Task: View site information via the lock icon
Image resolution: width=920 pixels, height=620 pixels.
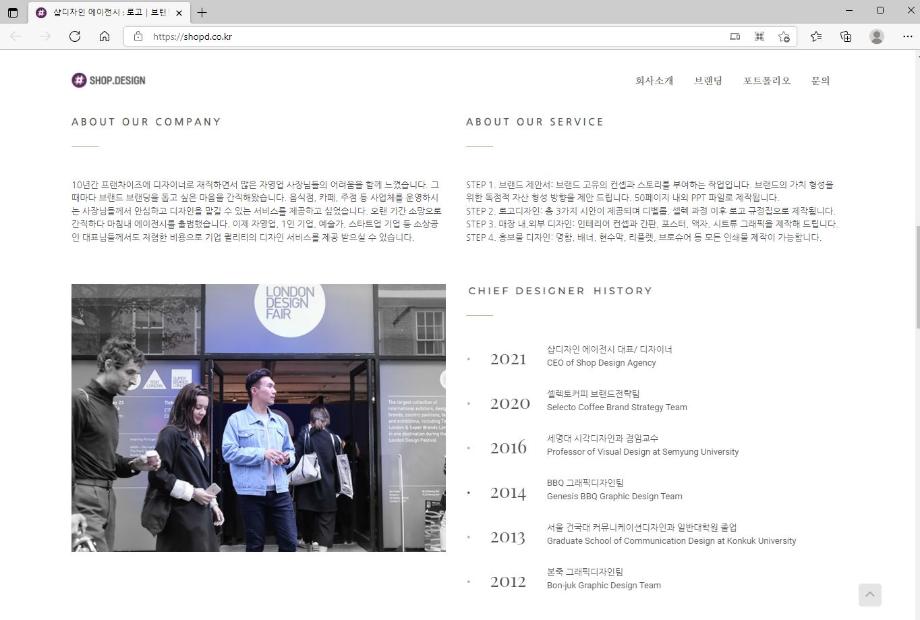Action: coord(138,36)
